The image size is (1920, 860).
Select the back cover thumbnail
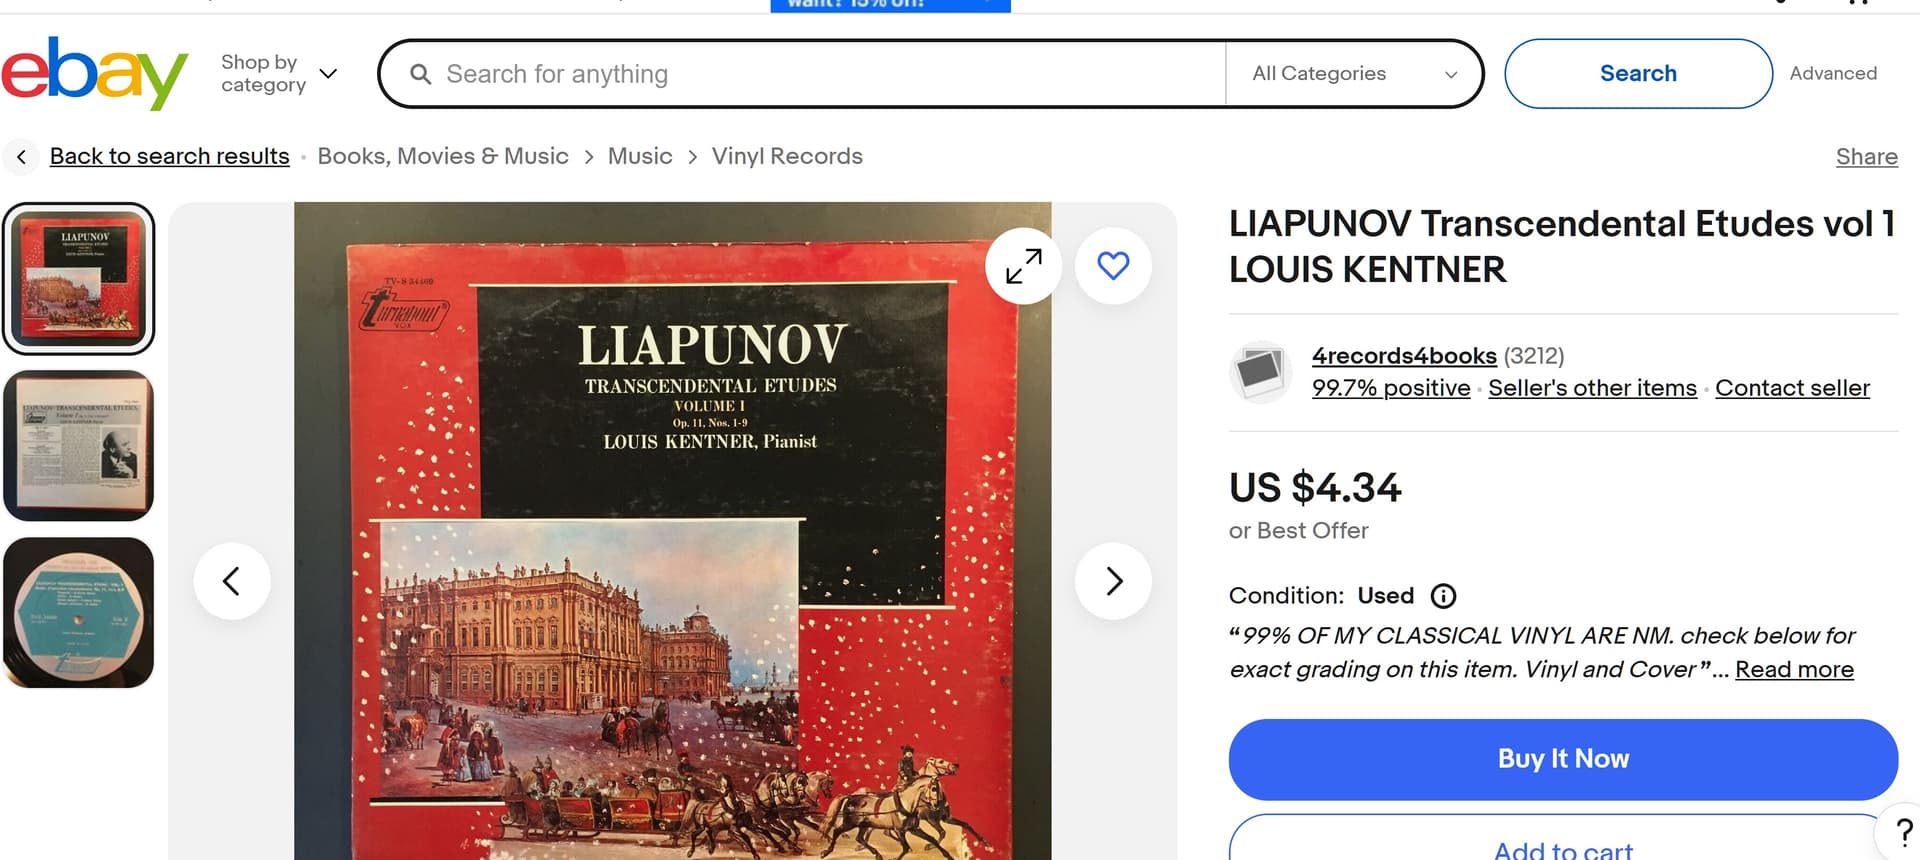pos(79,446)
